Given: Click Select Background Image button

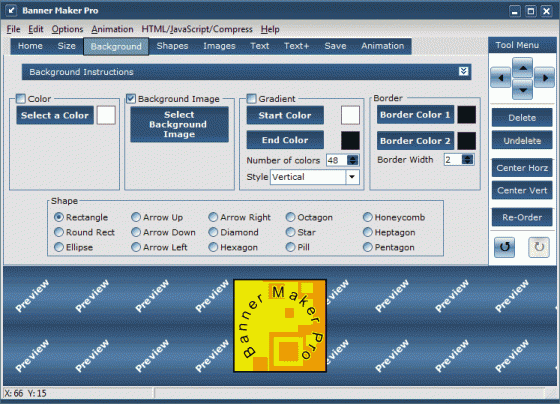Looking at the screenshot, I should coord(179,124).
